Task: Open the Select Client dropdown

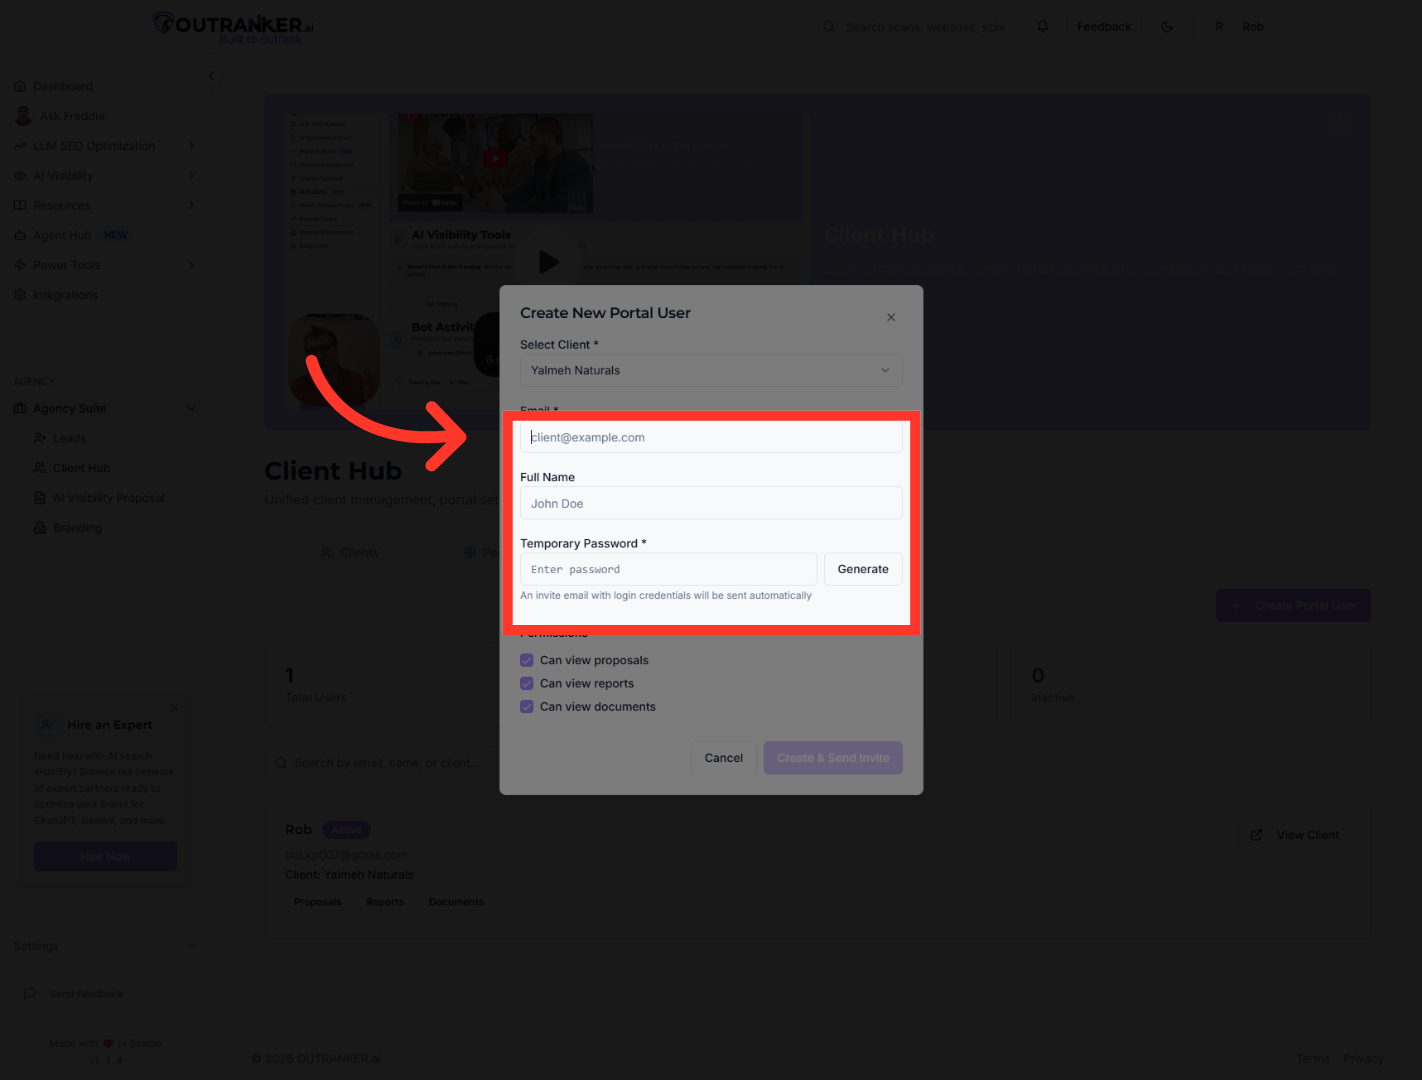Action: tap(710, 370)
